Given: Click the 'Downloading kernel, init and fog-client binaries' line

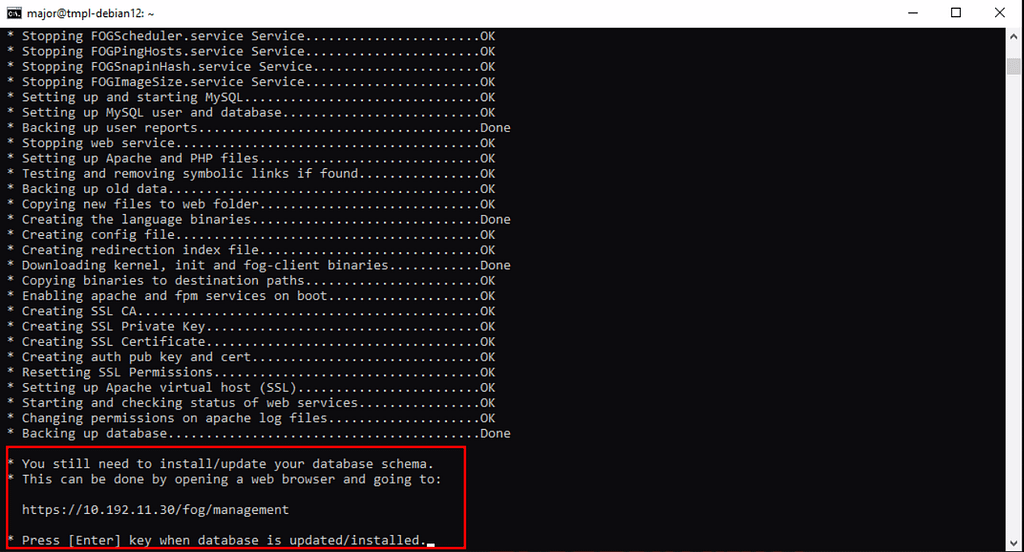Looking at the screenshot, I should (259, 265).
